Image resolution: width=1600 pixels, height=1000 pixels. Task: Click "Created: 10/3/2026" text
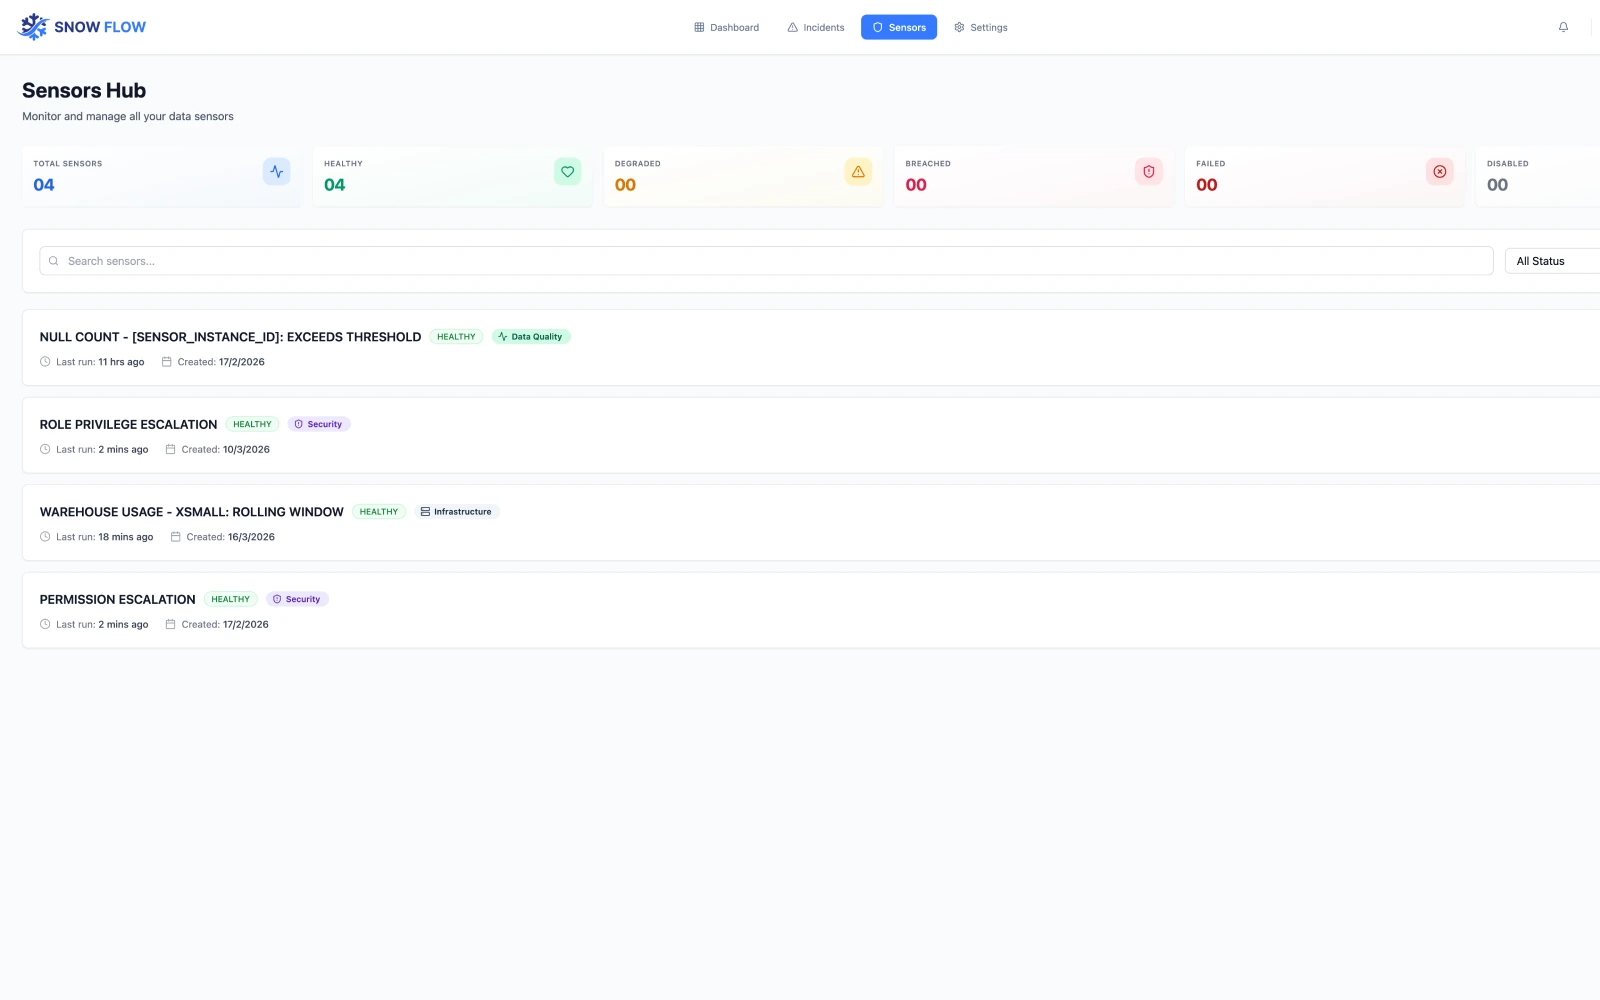(x=226, y=449)
